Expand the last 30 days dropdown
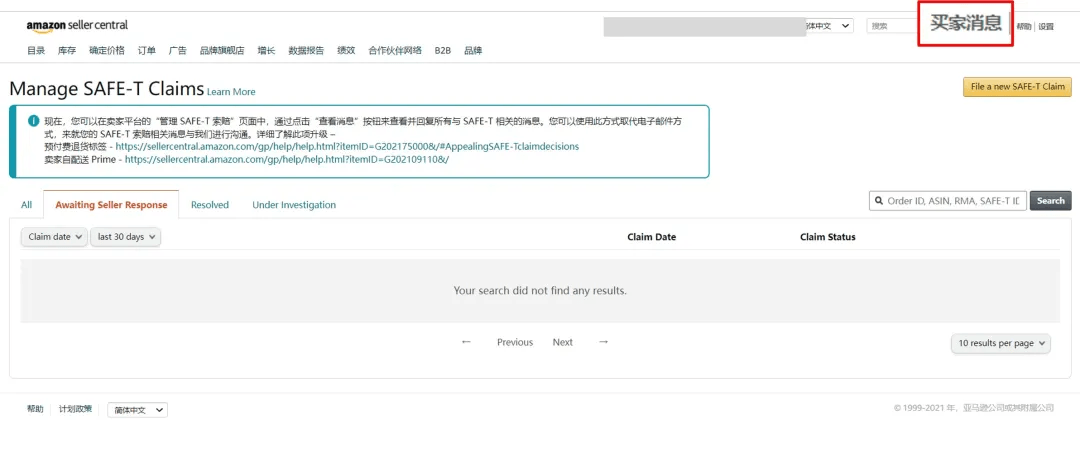Screen dimensions: 1080x458 (x=125, y=237)
